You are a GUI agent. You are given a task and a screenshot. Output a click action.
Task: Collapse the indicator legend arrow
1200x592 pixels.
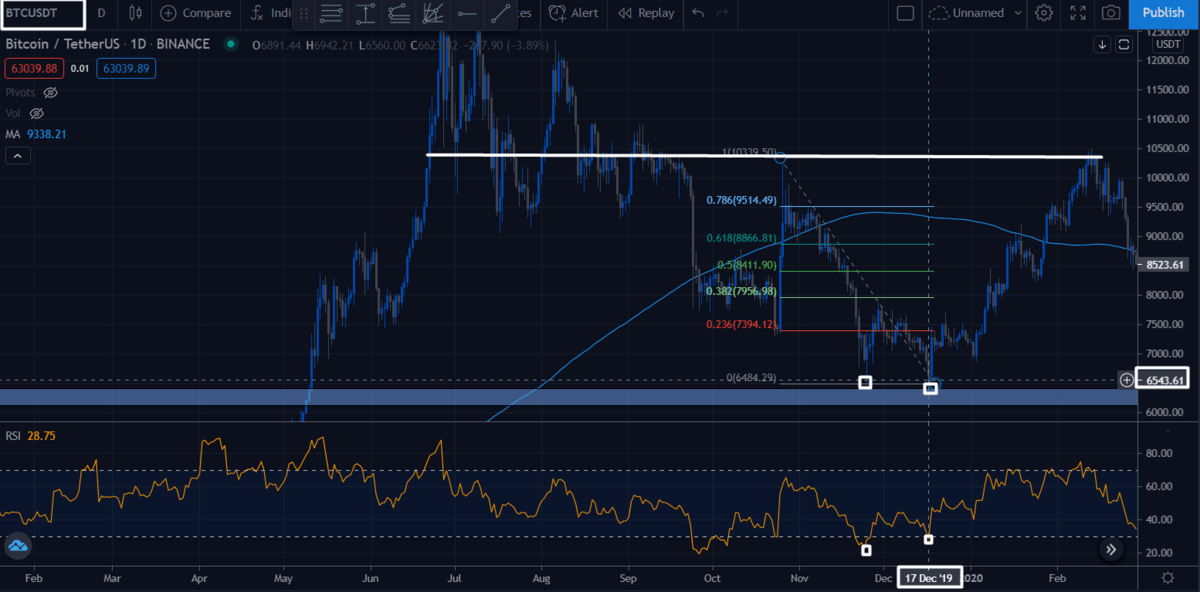[17, 156]
